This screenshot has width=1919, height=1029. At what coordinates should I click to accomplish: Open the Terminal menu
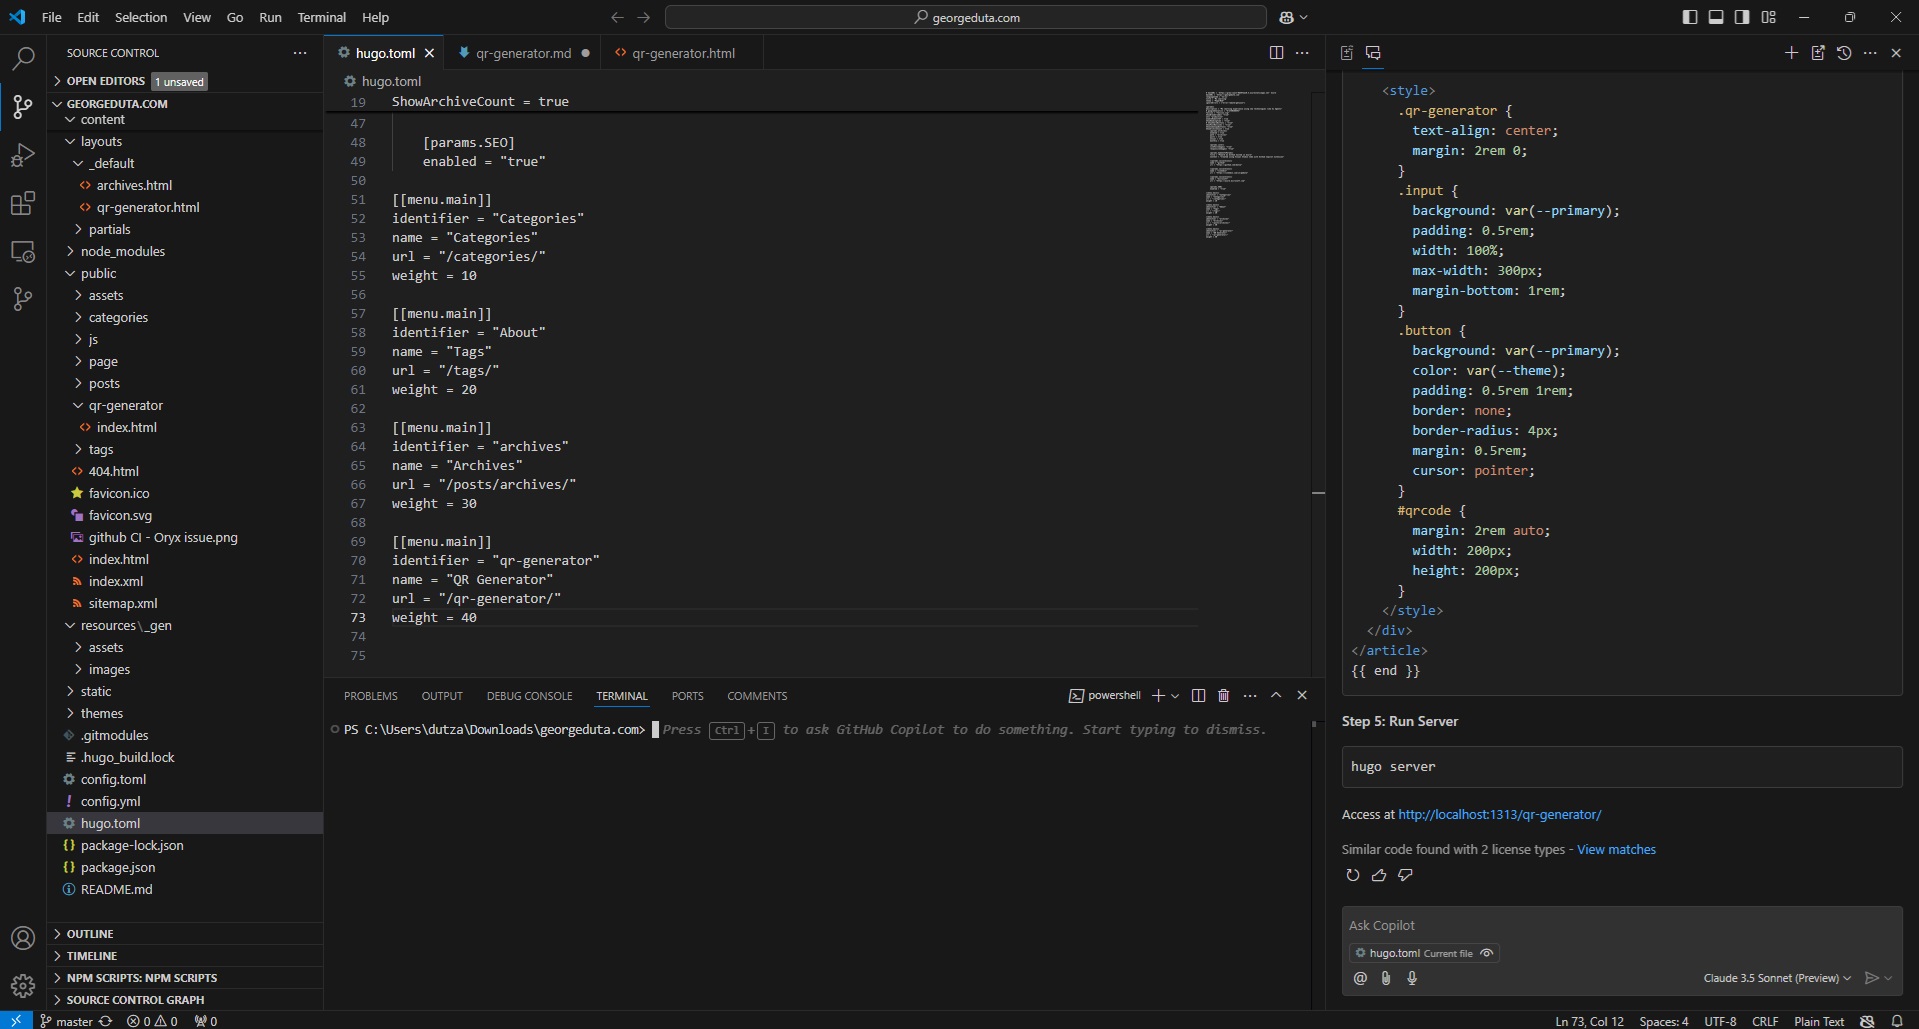pyautogui.click(x=321, y=17)
